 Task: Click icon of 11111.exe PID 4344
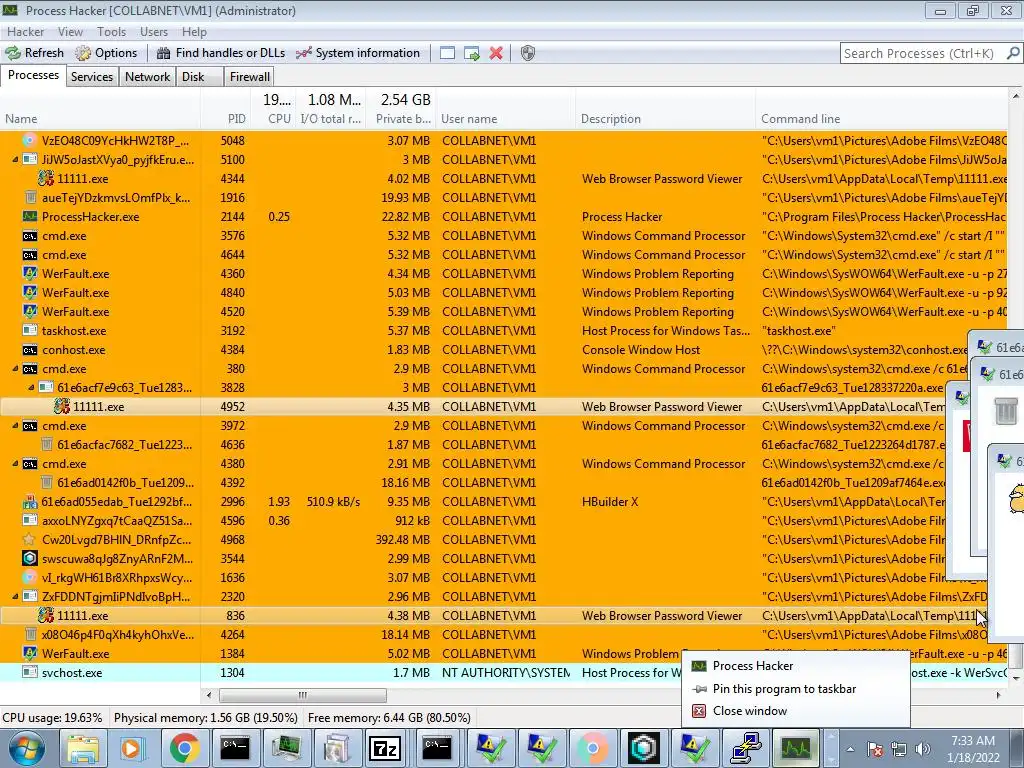(45, 178)
